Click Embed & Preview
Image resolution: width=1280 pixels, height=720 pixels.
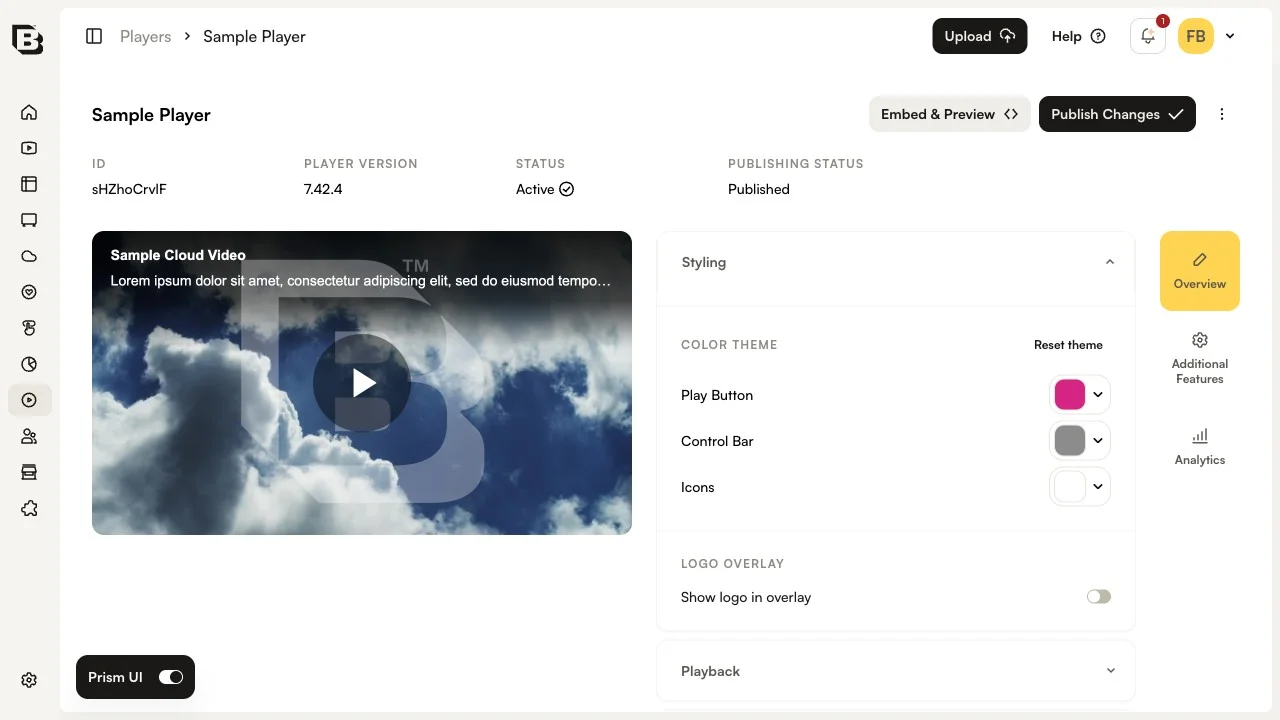click(950, 114)
